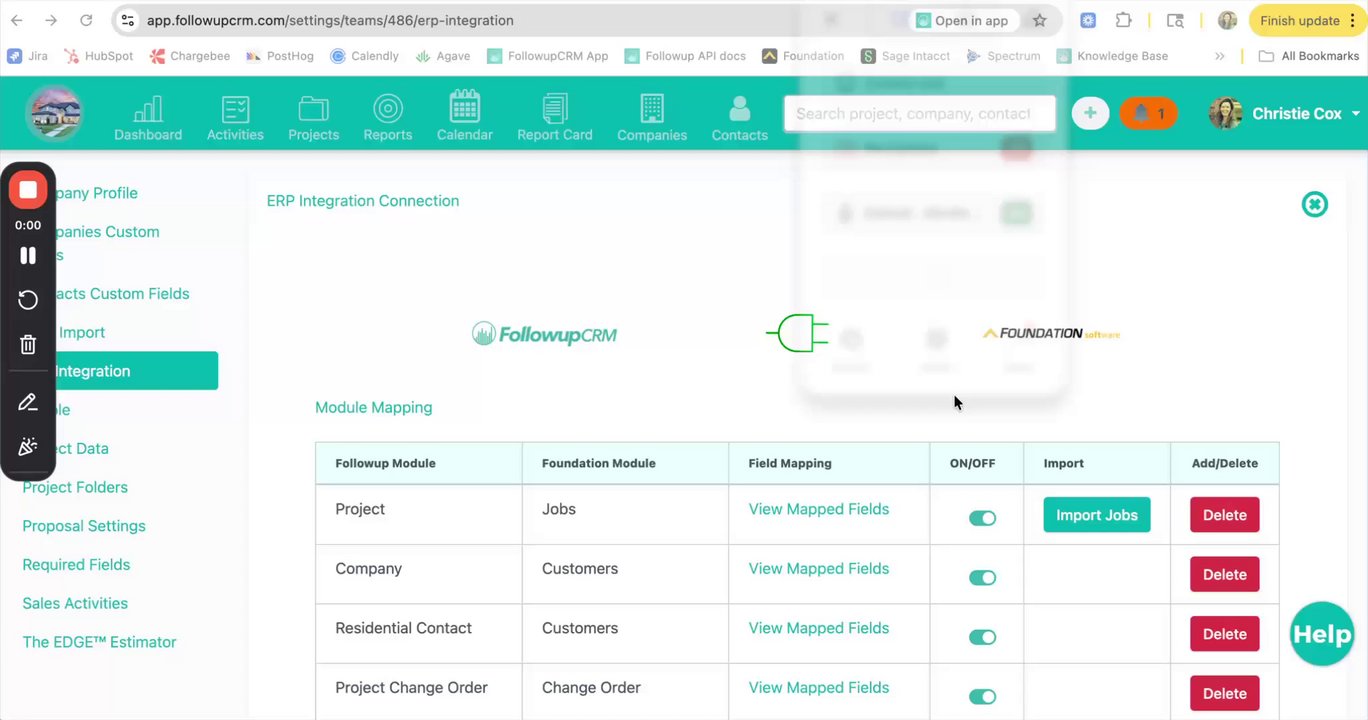The image size is (1368, 720).
Task: Open the Agave bookmark
Action: coord(442,56)
